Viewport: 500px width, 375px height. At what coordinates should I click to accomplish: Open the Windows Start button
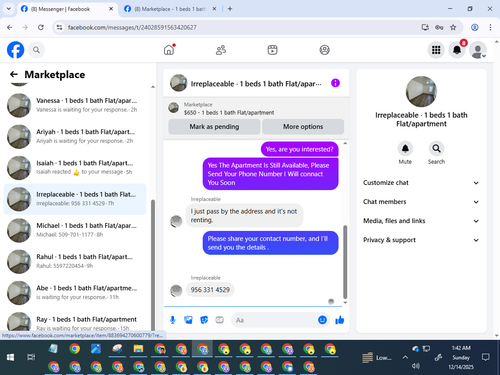point(10,358)
